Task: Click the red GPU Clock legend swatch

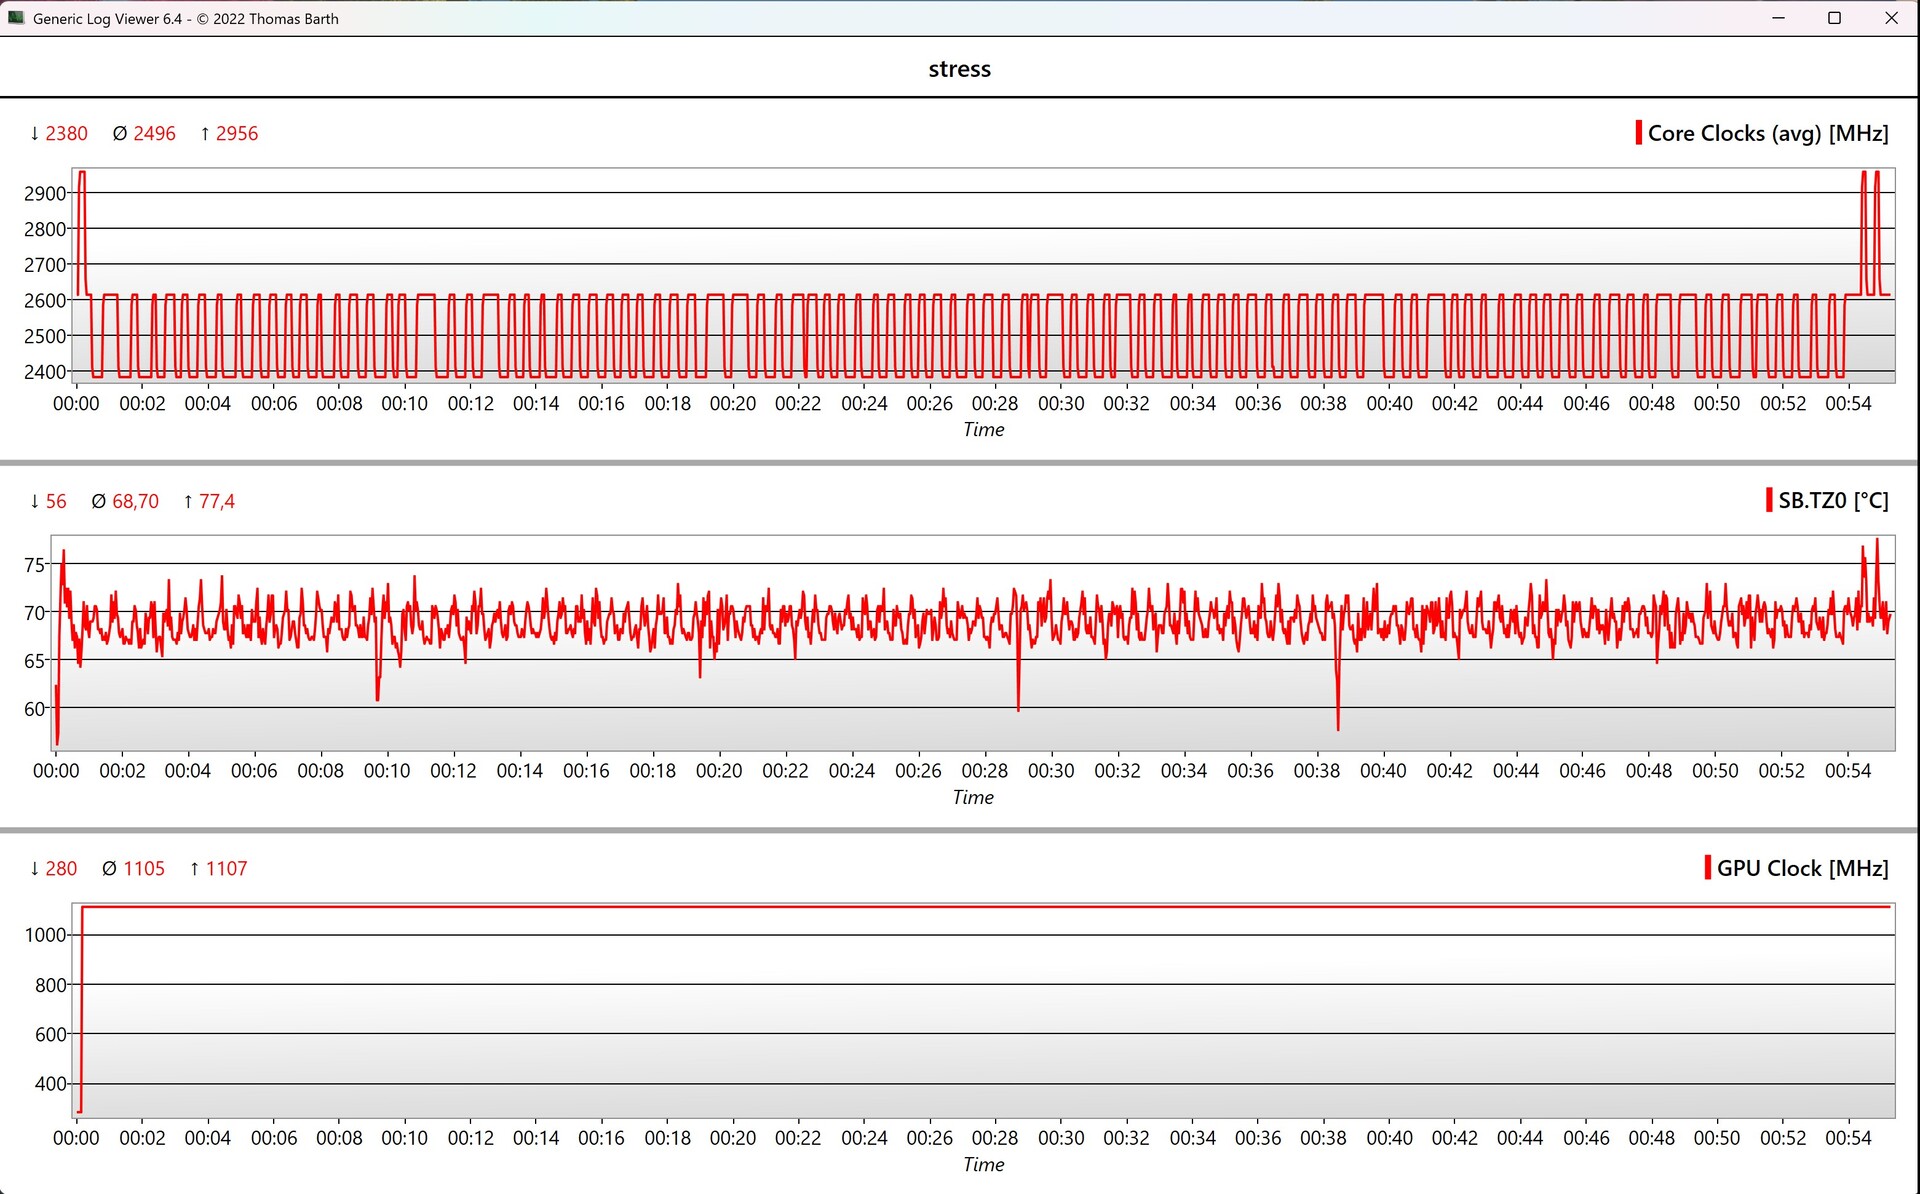Action: pyautogui.click(x=1708, y=867)
